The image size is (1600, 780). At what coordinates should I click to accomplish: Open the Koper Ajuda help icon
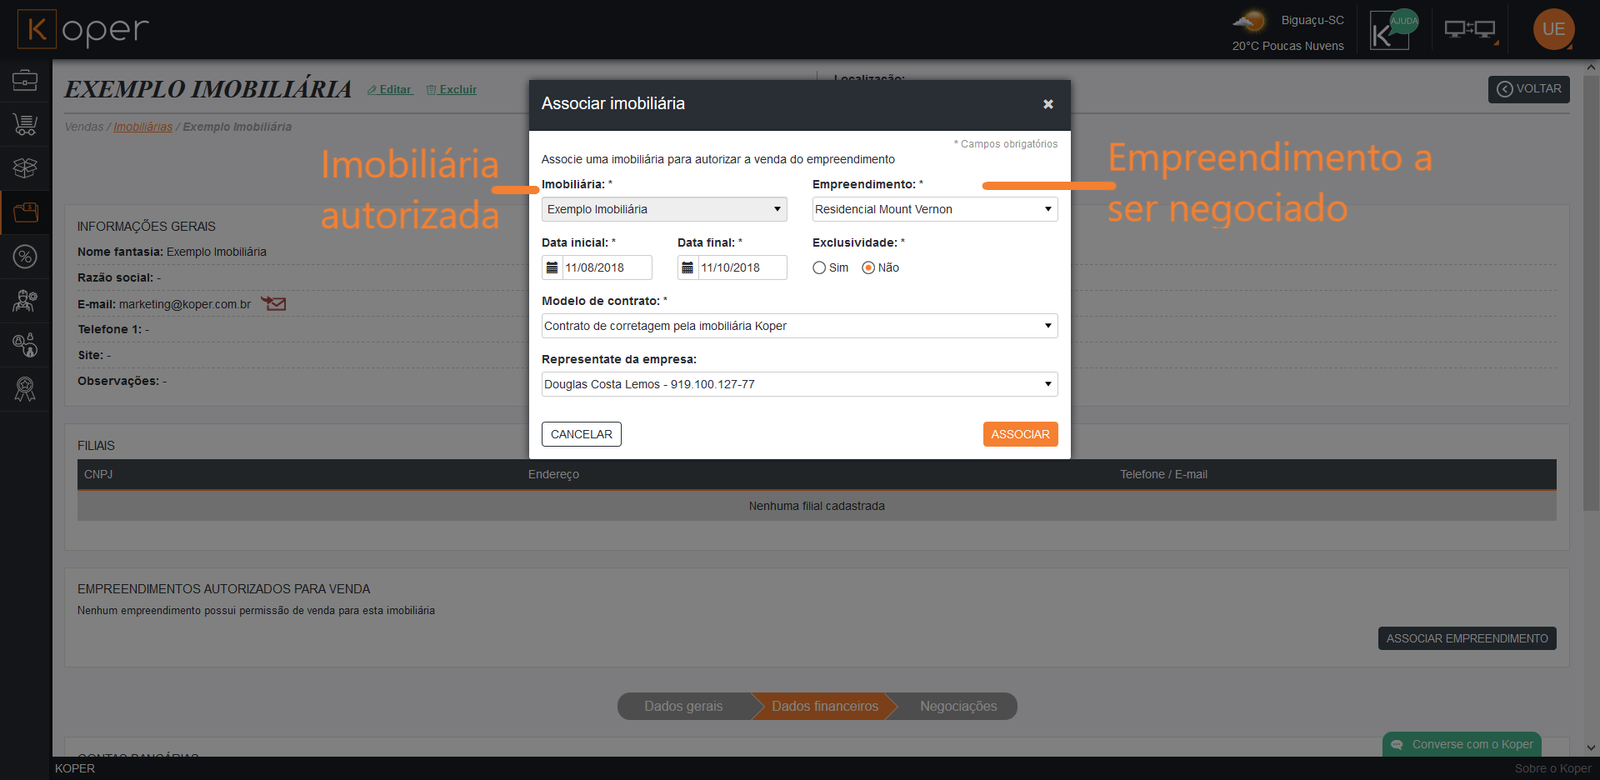pyautogui.click(x=1392, y=30)
